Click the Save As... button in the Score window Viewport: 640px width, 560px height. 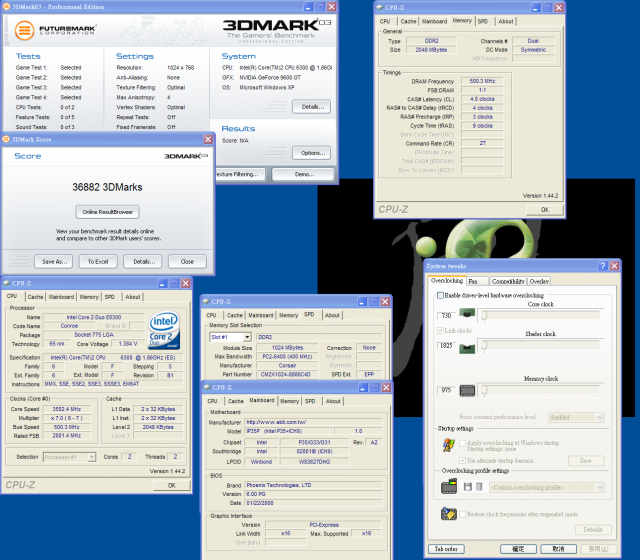[x=54, y=262]
